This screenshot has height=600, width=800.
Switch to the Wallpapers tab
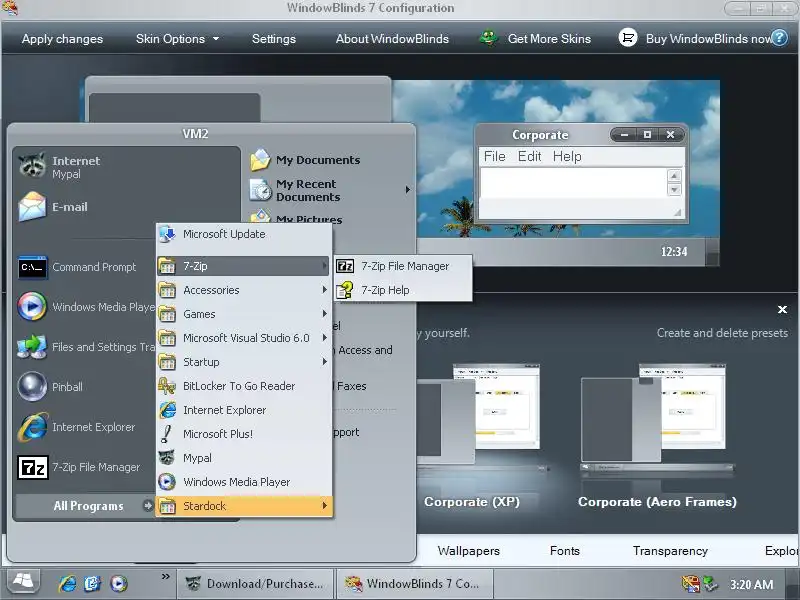[x=468, y=551]
